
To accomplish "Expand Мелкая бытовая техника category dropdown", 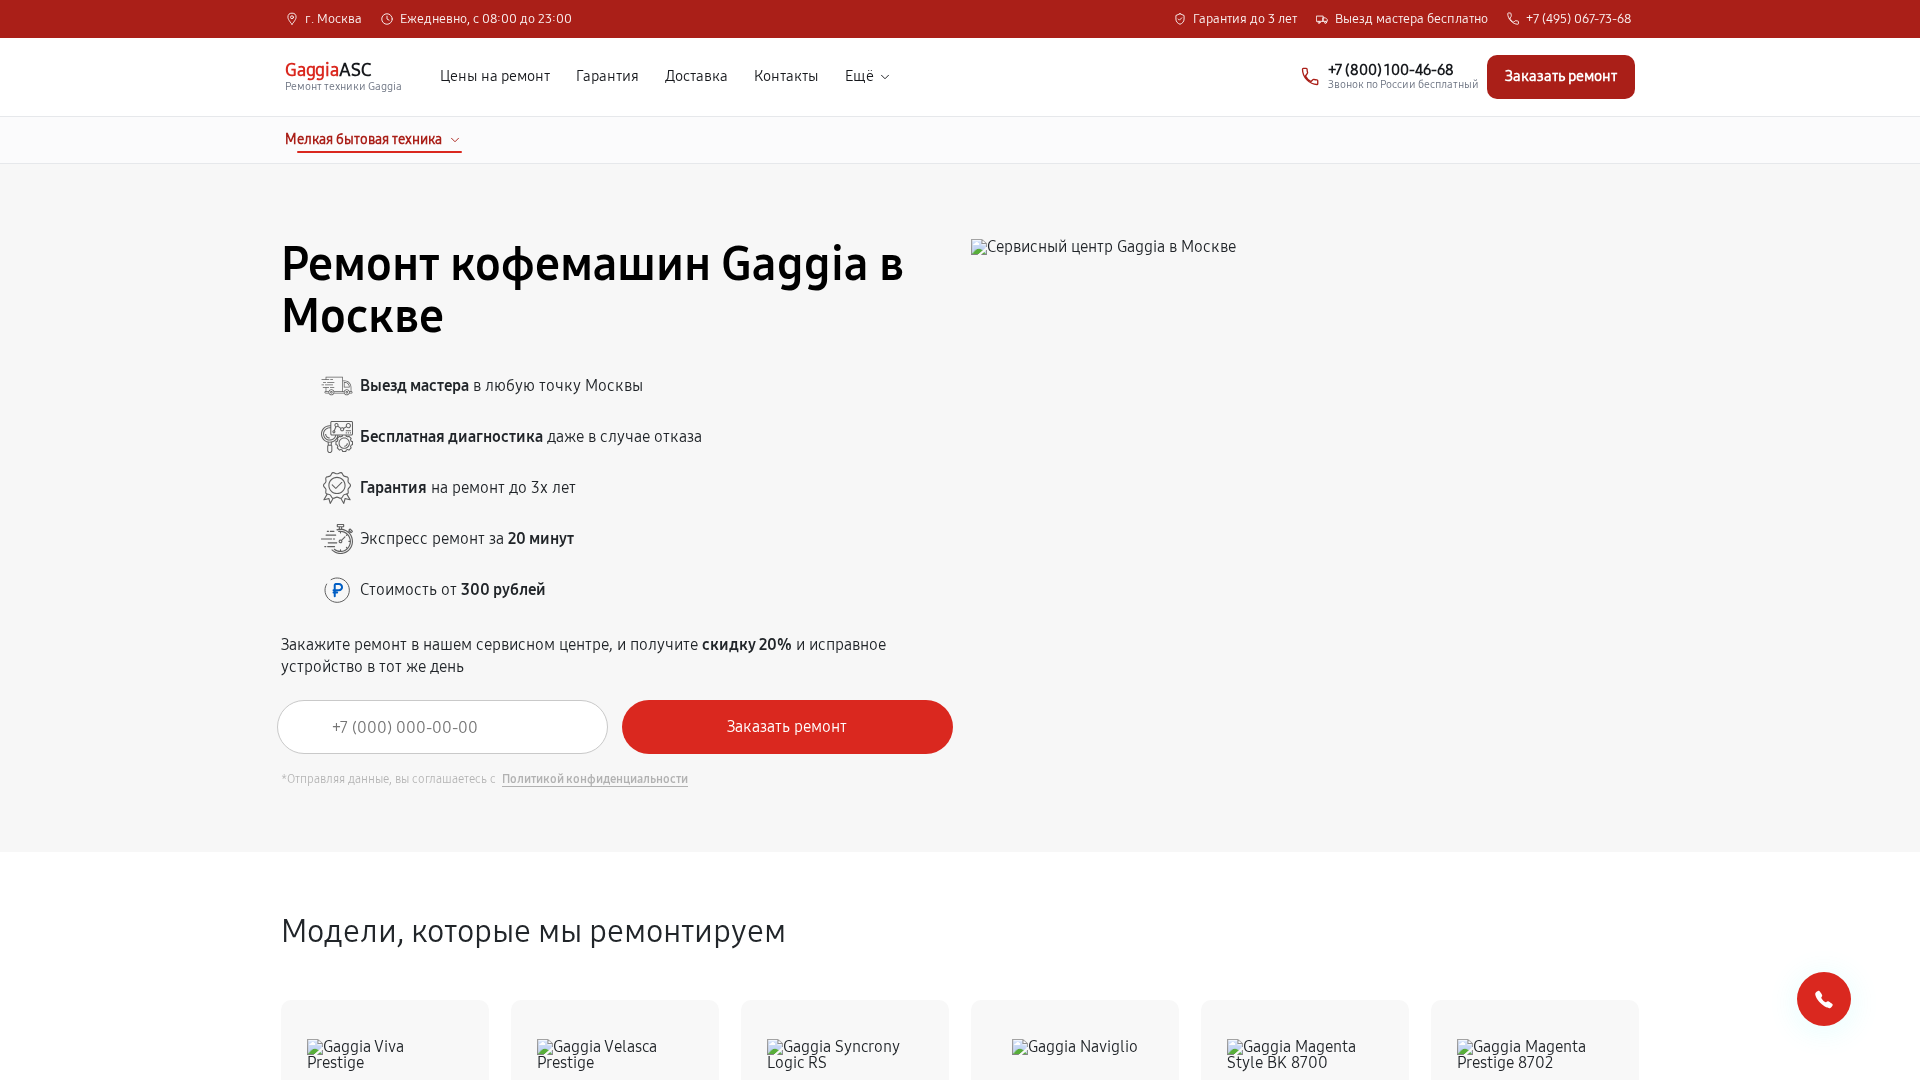I will [x=372, y=140].
